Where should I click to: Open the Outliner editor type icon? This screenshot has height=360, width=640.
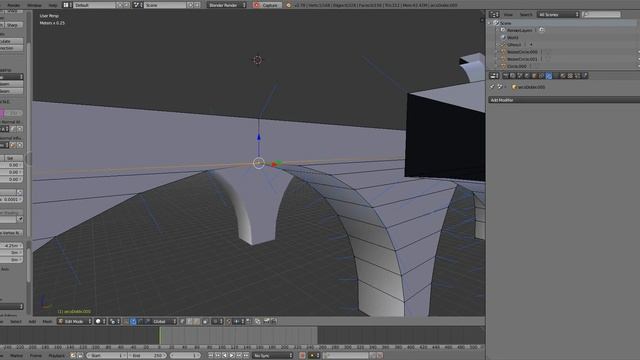click(x=494, y=15)
